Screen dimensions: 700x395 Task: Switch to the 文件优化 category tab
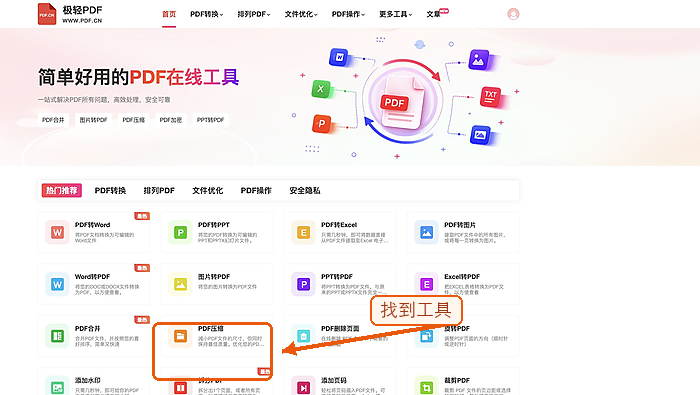pos(208,191)
